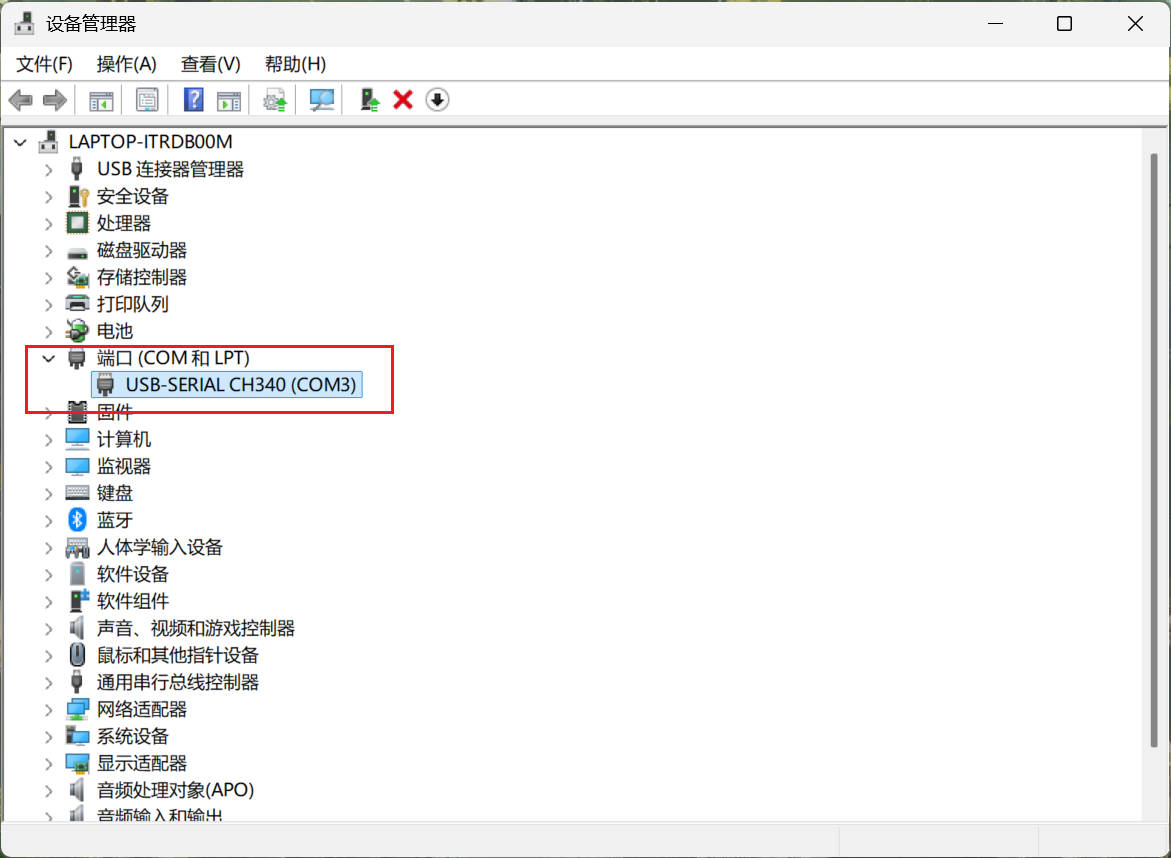
Task: Click the 处理器 chip icon
Action: point(77,223)
